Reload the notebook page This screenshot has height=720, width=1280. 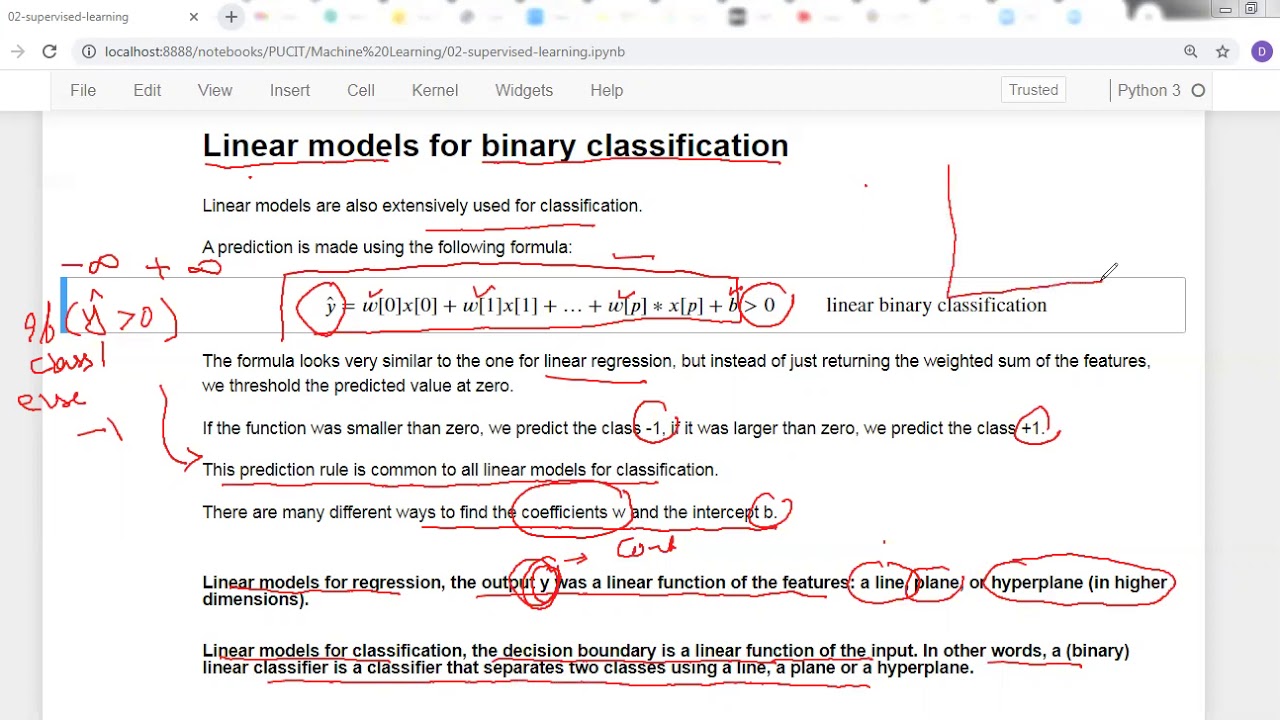click(x=49, y=52)
